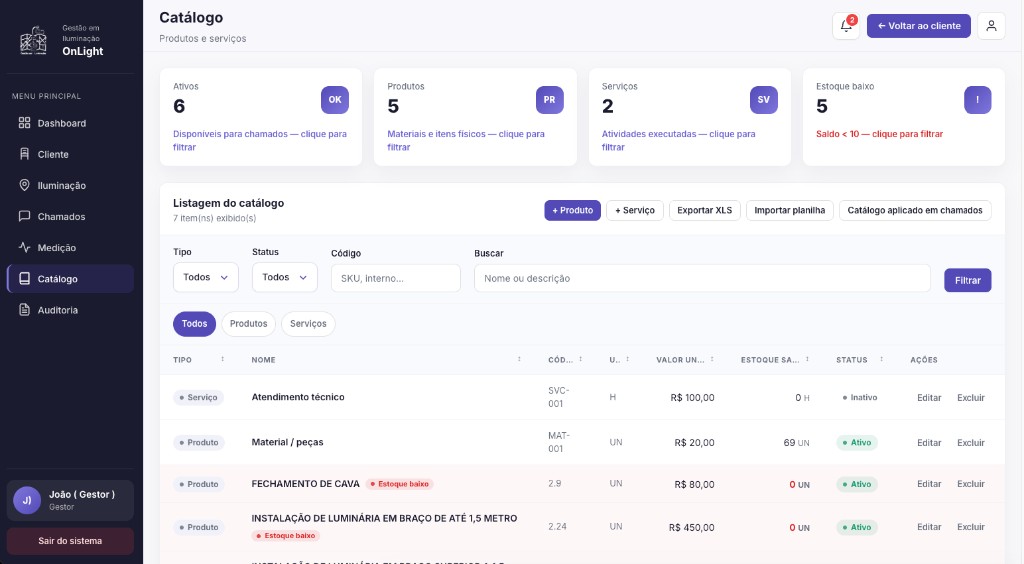
Task: Click the Medição pulse icon
Action: click(24, 247)
